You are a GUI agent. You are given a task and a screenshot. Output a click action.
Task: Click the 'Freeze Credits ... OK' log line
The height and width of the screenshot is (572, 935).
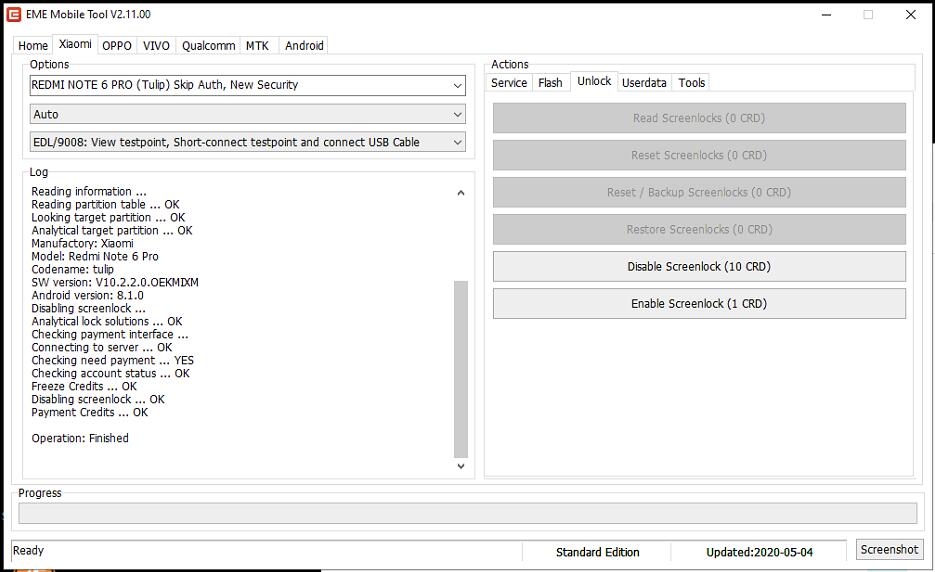pyautogui.click(x=84, y=386)
